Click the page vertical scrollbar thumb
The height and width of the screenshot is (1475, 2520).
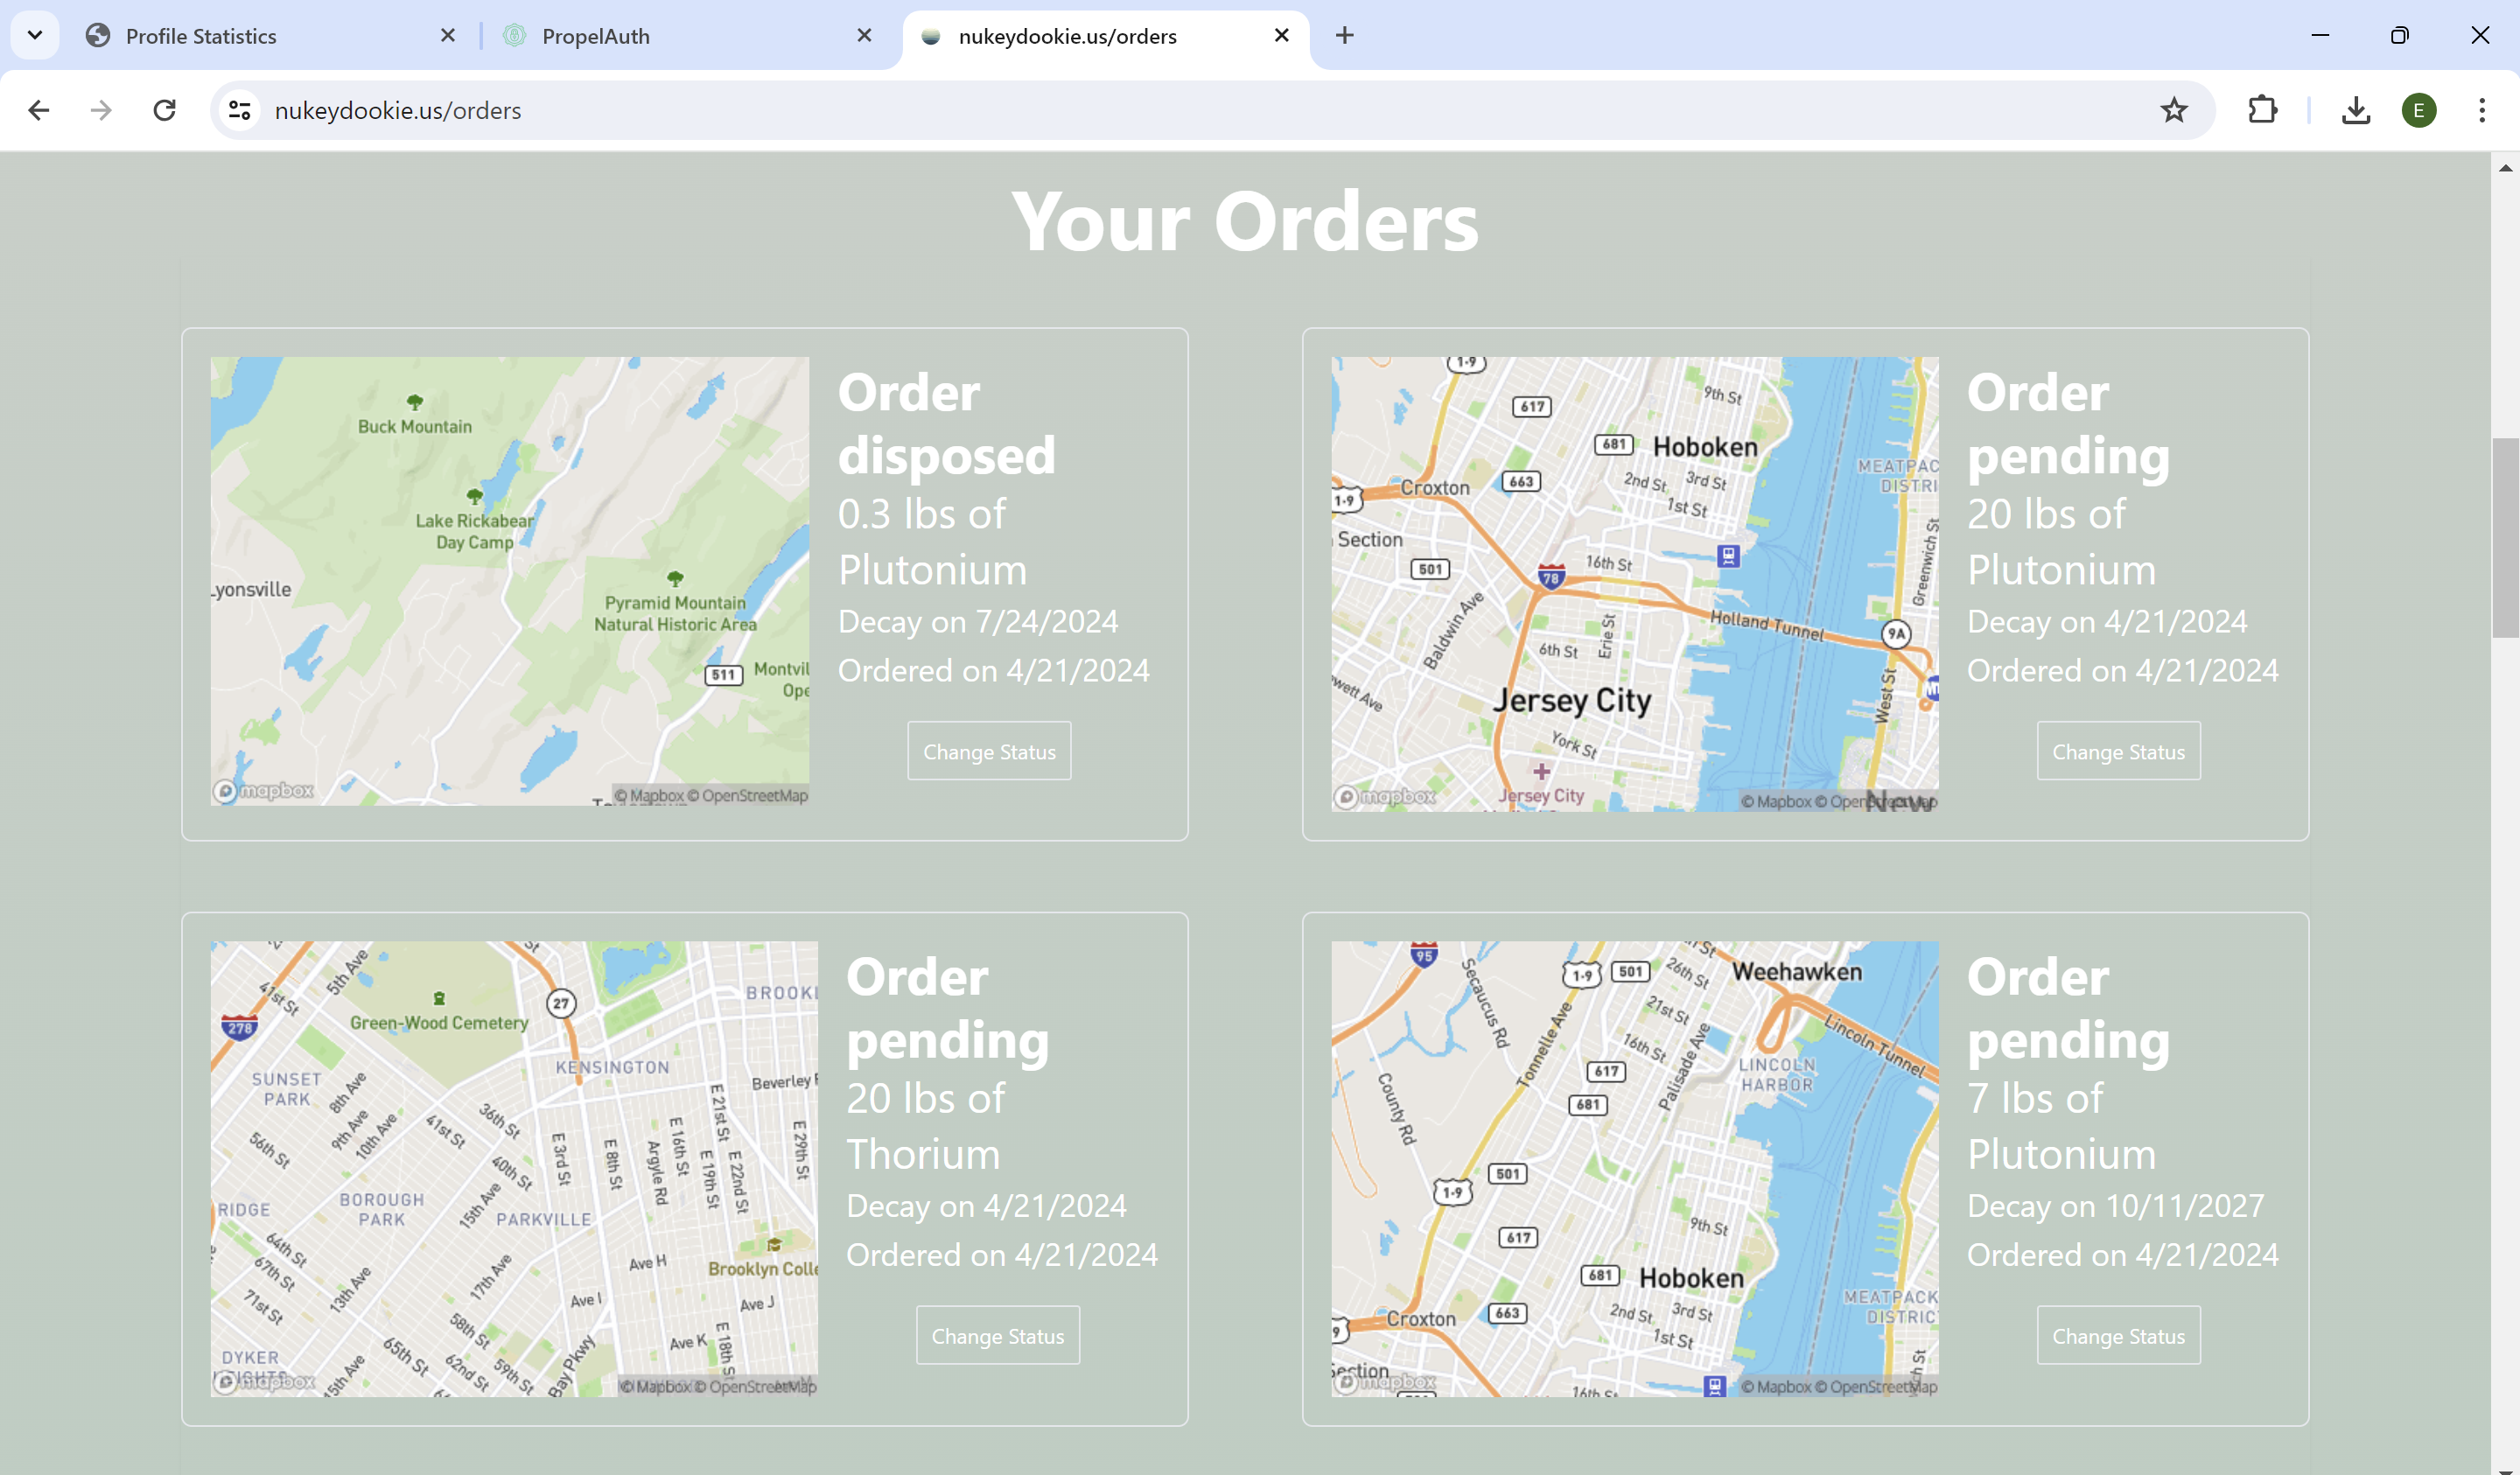tap(2504, 537)
